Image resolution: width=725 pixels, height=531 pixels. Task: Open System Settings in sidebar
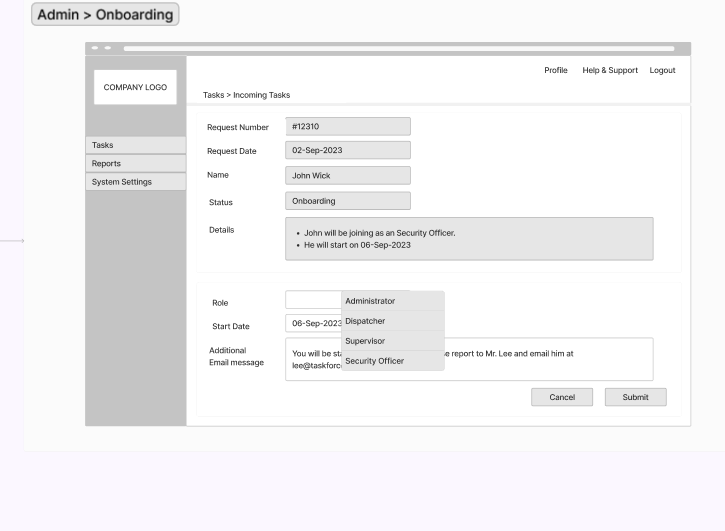coord(135,182)
